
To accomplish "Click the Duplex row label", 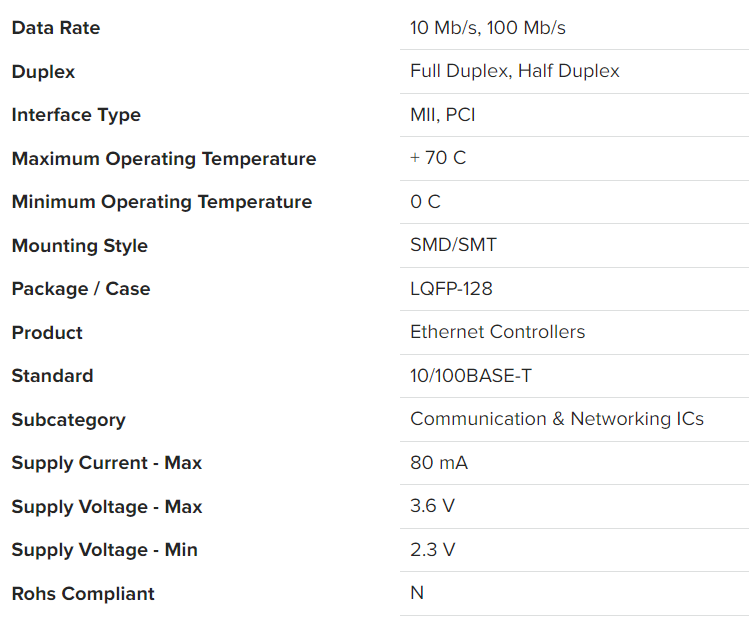I will pos(43,72).
